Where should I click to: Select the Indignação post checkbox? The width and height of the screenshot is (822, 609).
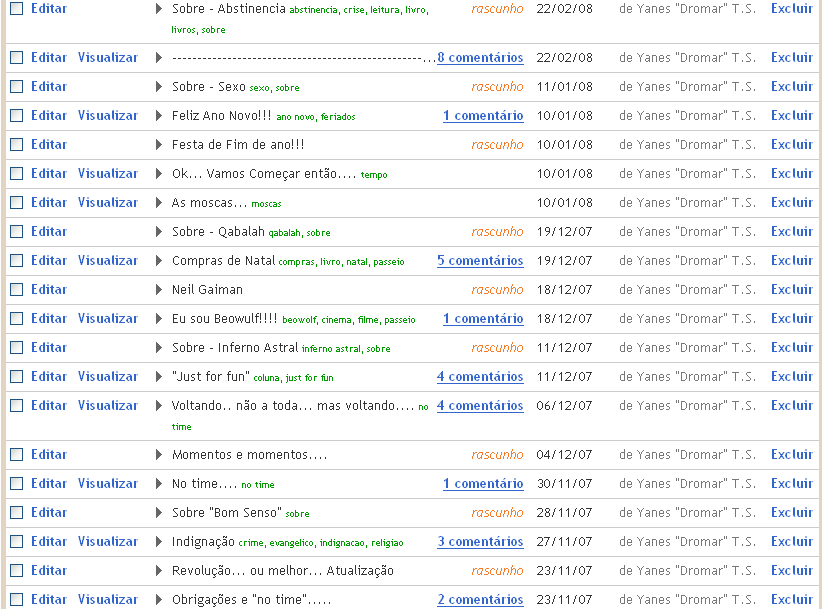click(x=17, y=541)
